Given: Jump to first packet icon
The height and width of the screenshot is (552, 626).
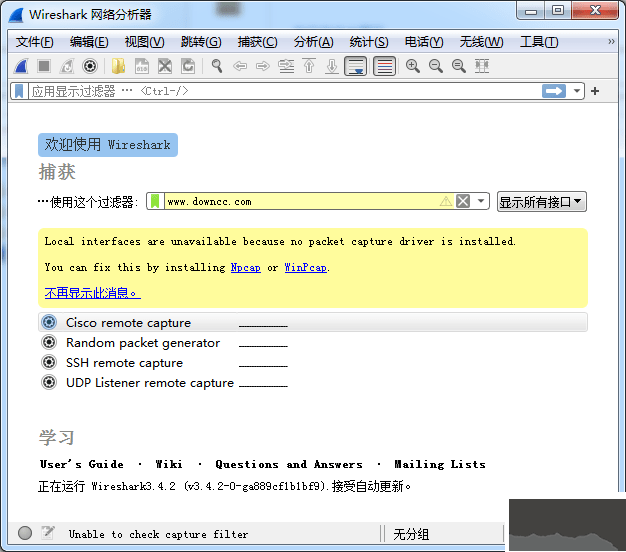Looking at the screenshot, I should click(309, 66).
